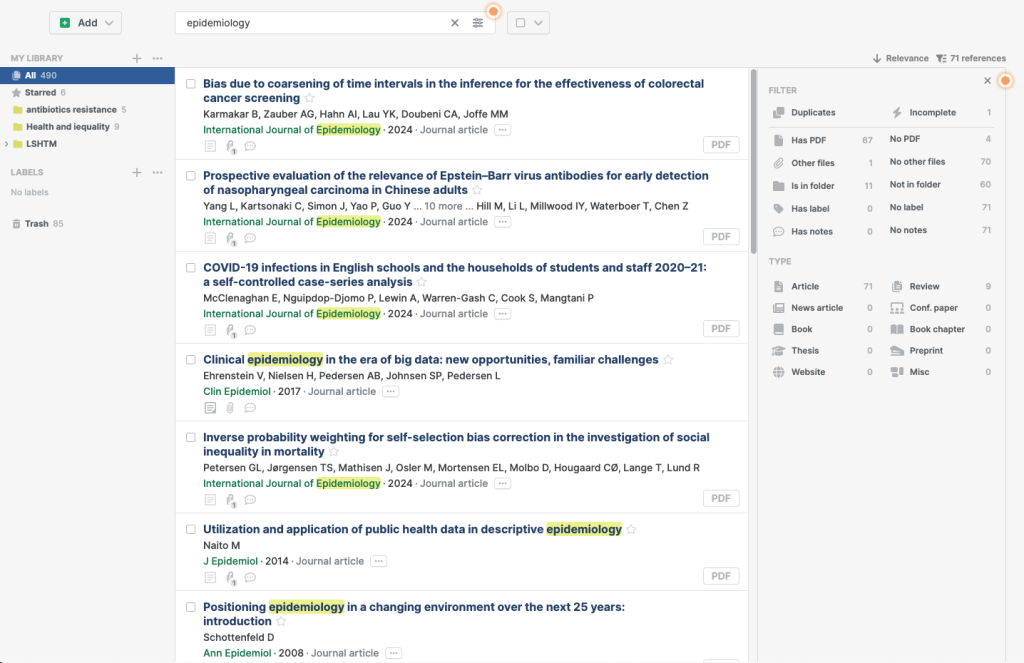Expand the LSHTM folder tree

point(7,144)
